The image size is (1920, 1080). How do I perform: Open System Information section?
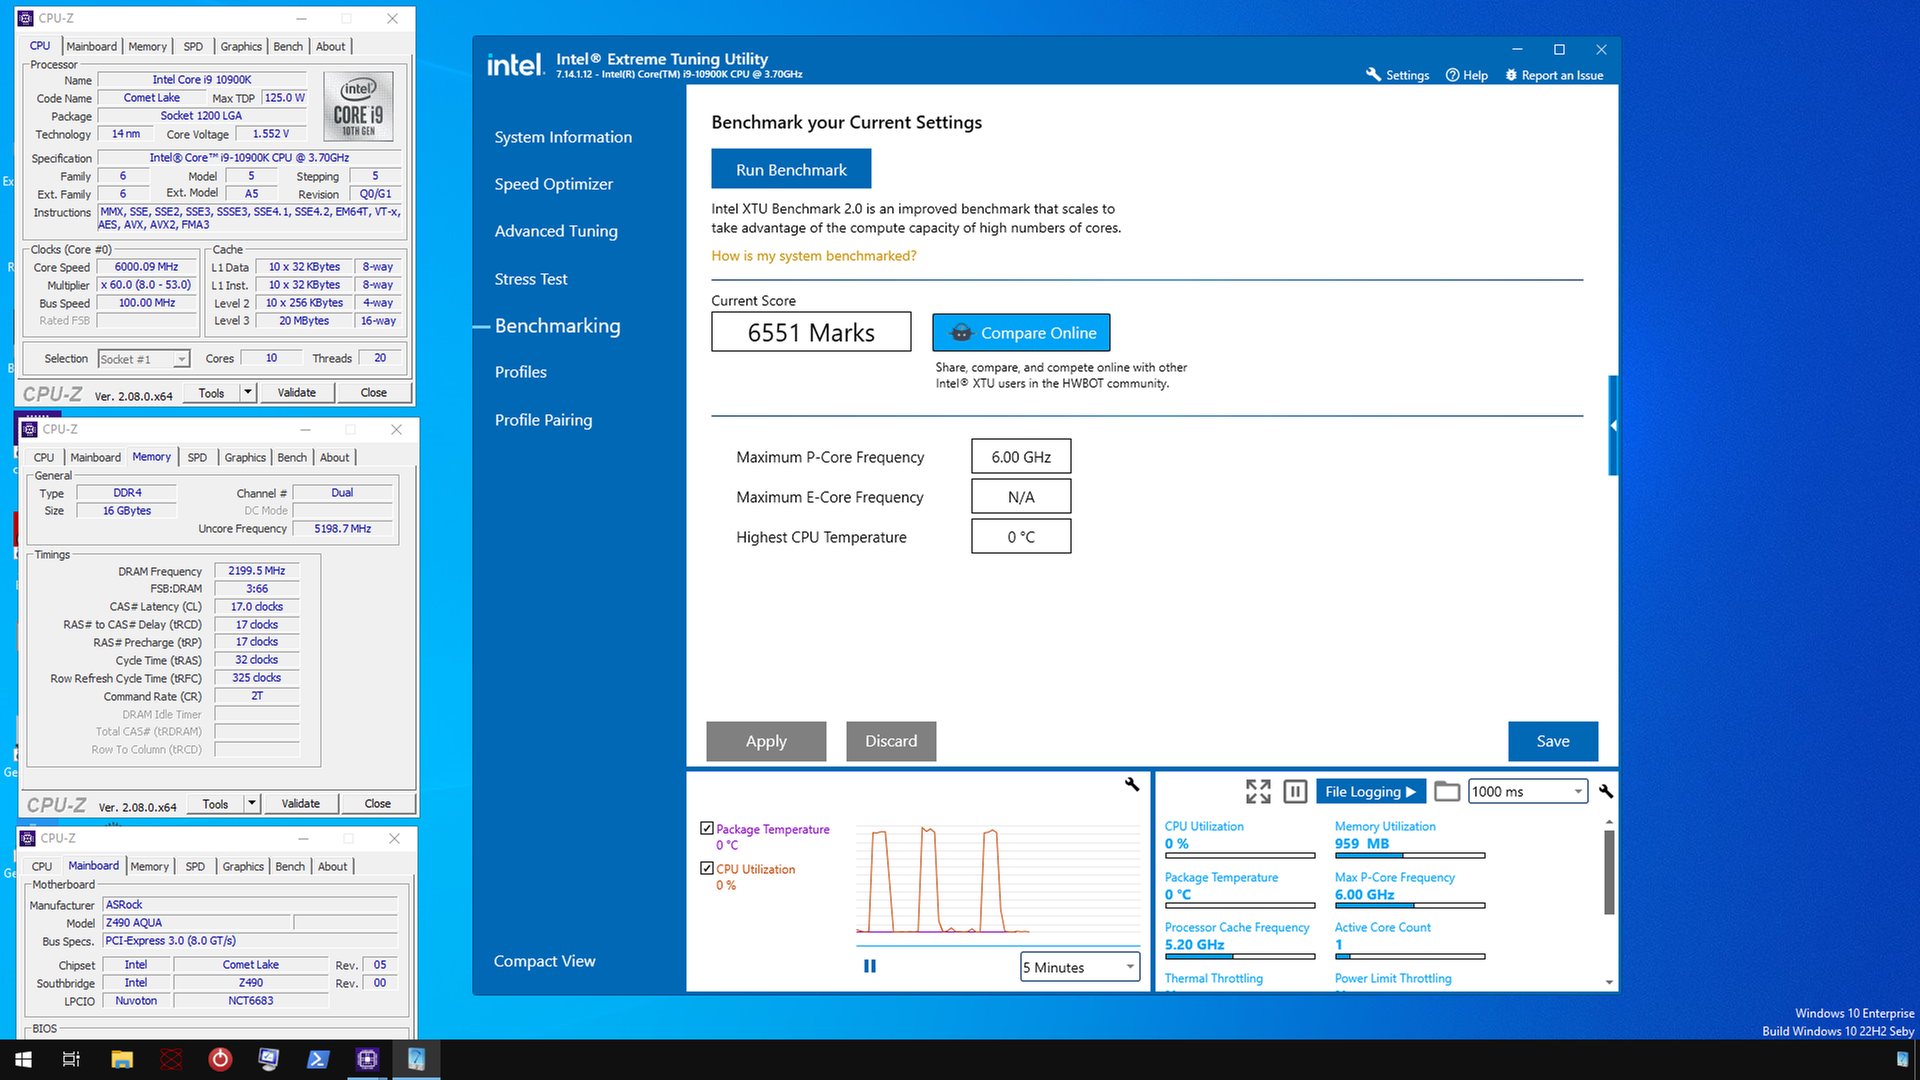[563, 137]
